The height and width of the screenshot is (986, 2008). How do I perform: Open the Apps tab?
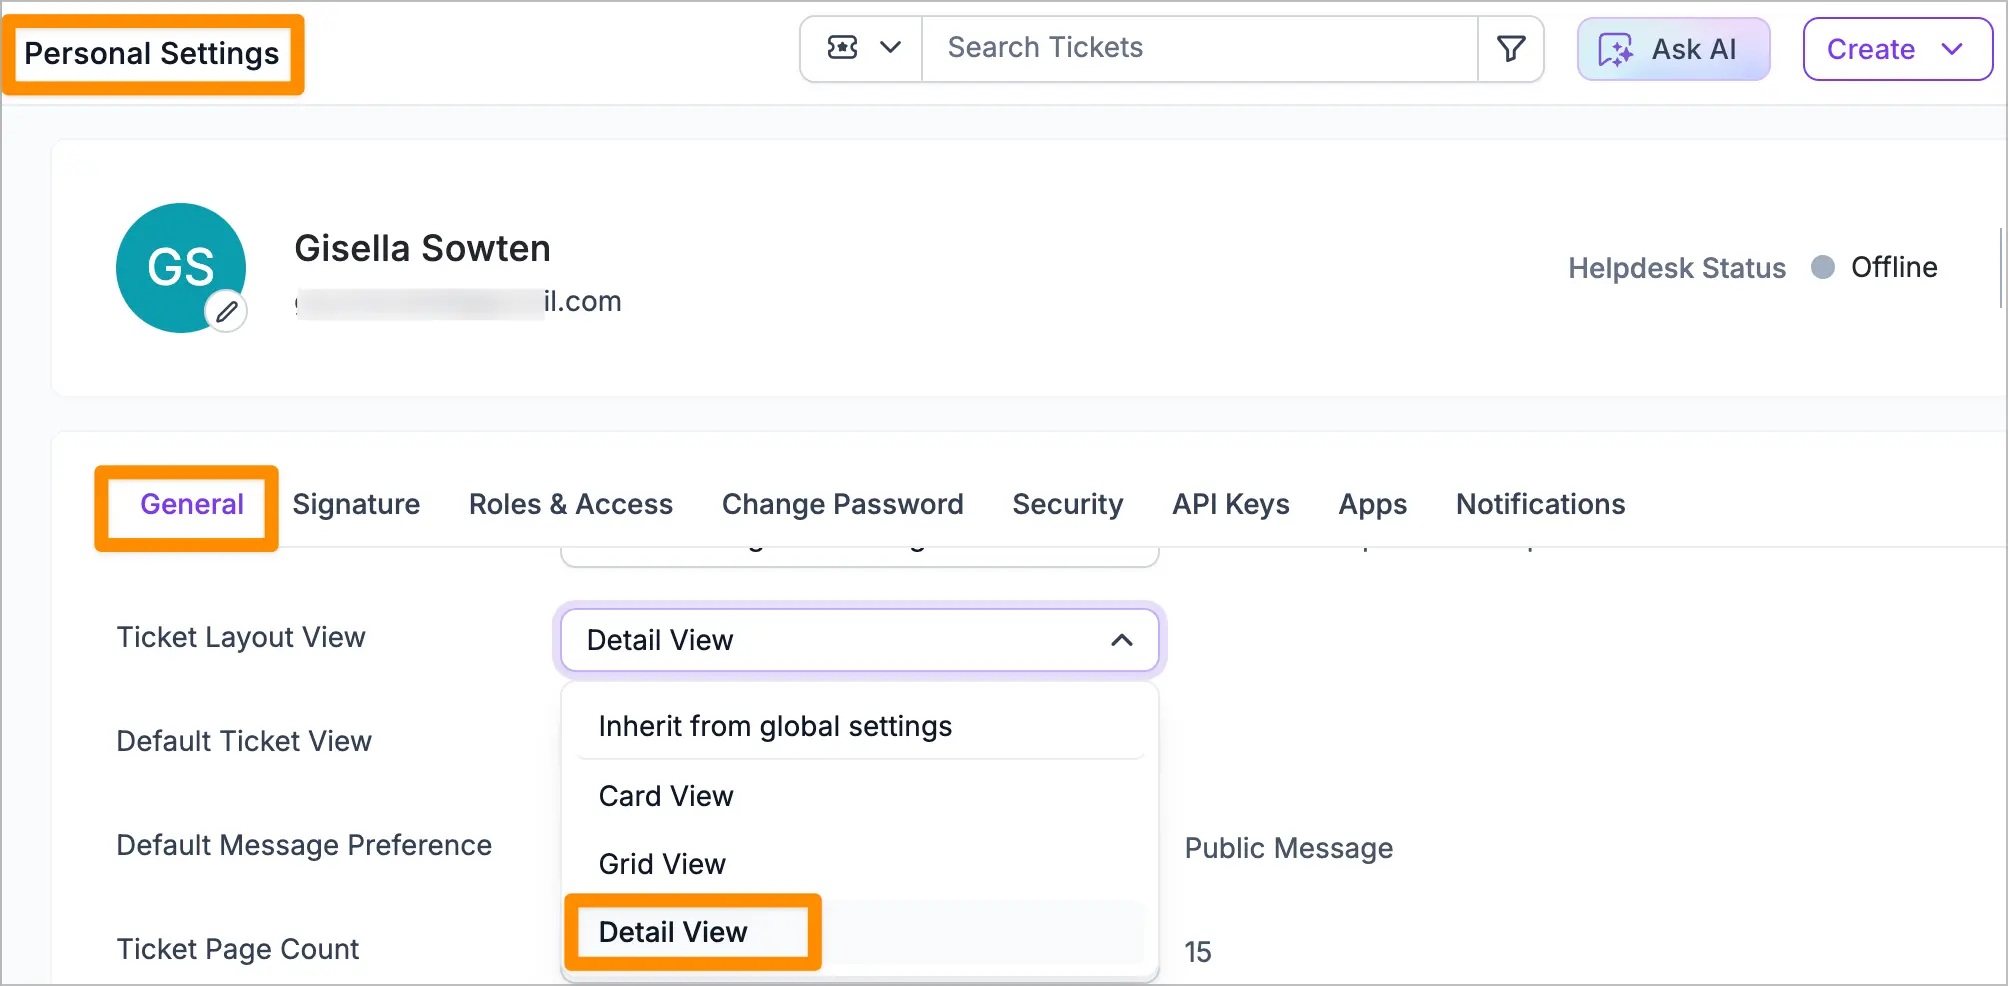click(x=1372, y=504)
